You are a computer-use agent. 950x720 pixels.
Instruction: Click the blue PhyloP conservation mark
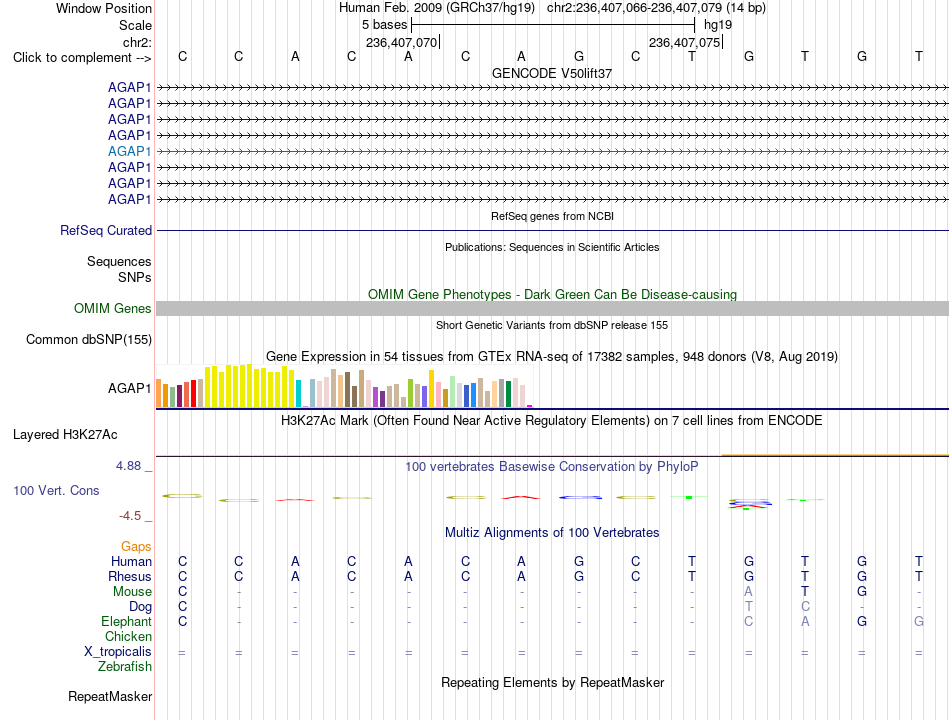click(x=580, y=498)
